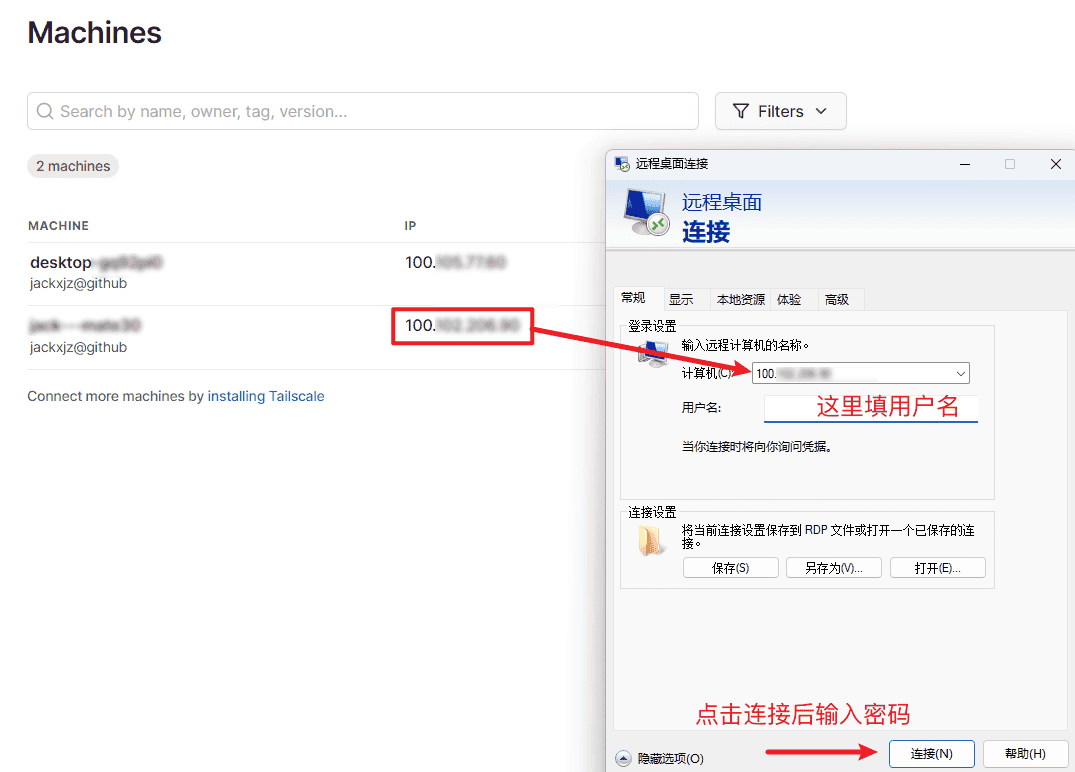1075x772 pixels.
Task: Click the funnel icon in Filters
Action: tap(740, 111)
